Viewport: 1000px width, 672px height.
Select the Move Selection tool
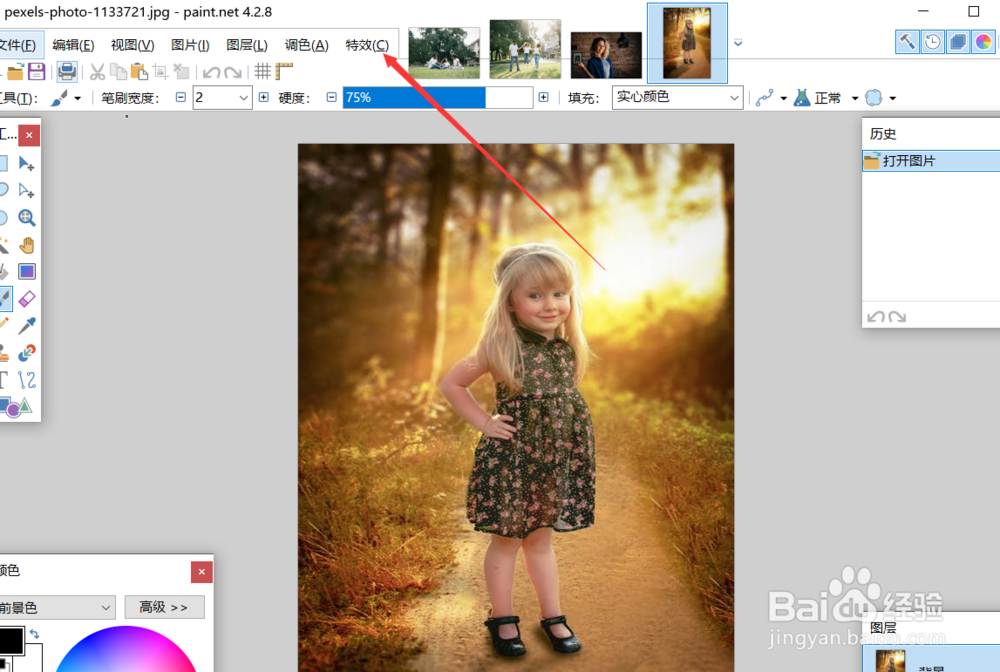click(x=27, y=191)
